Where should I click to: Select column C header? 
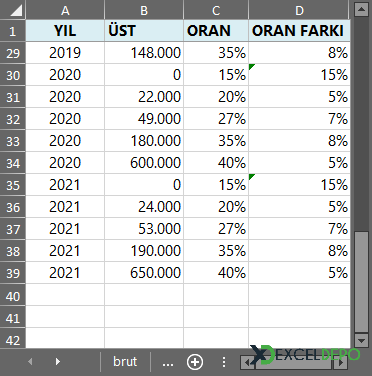click(x=216, y=10)
